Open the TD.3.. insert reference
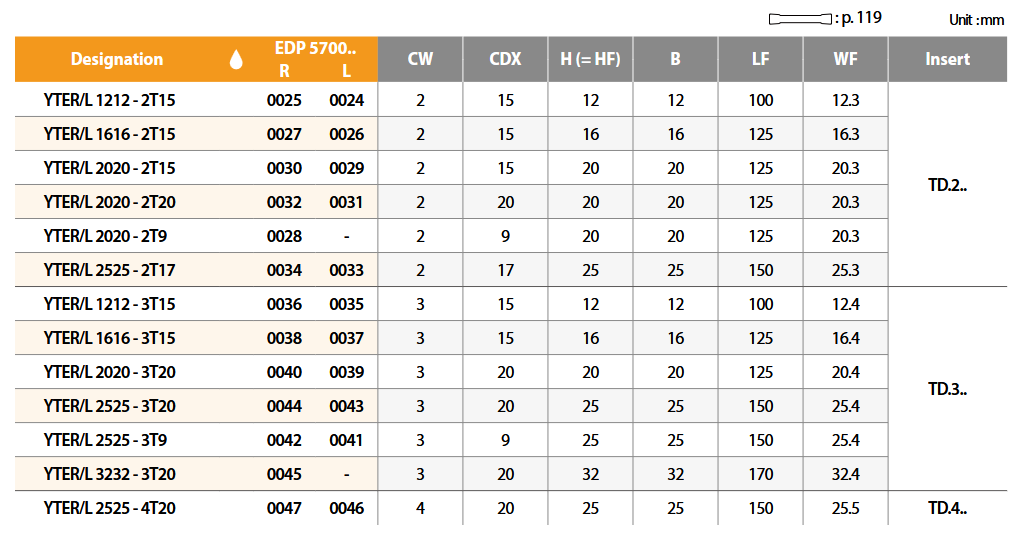Viewport: 1015px width, 536px height. pyautogui.click(x=947, y=389)
